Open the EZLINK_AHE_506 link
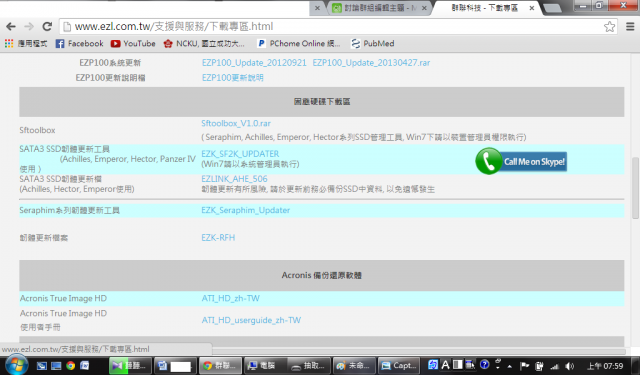The width and height of the screenshot is (640, 375). 234,179
